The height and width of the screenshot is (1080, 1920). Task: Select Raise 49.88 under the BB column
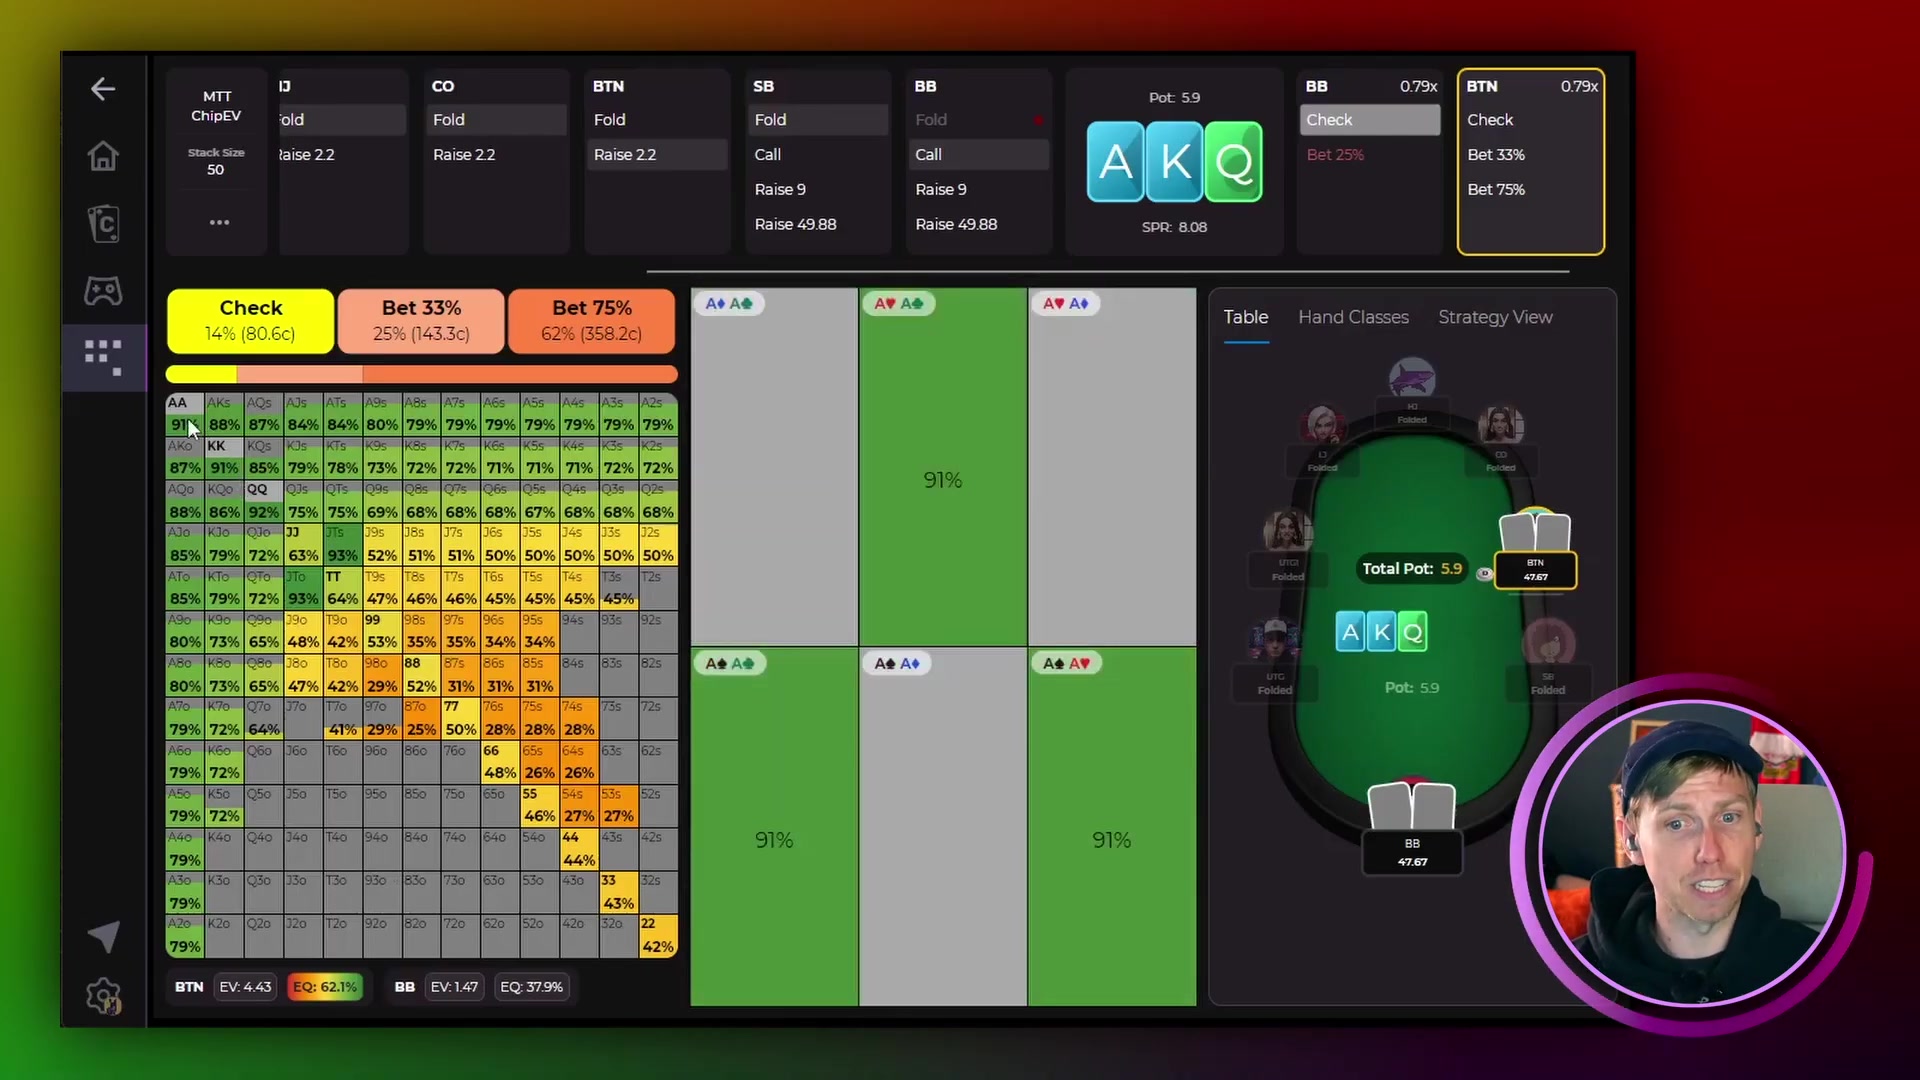[979, 225]
